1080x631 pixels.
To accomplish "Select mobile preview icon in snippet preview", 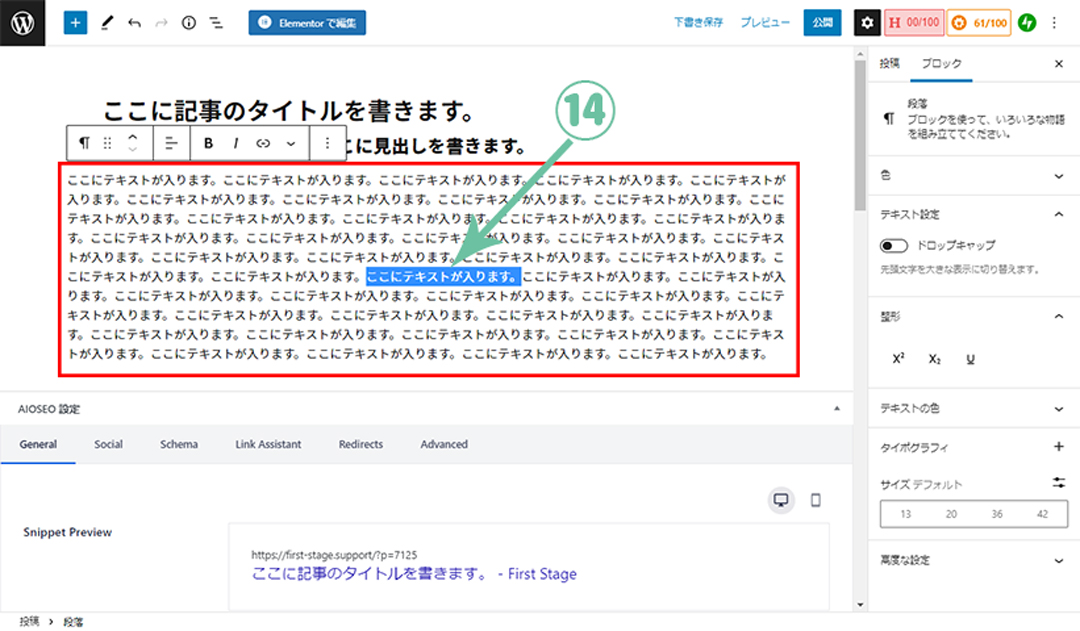I will pyautogui.click(x=815, y=500).
